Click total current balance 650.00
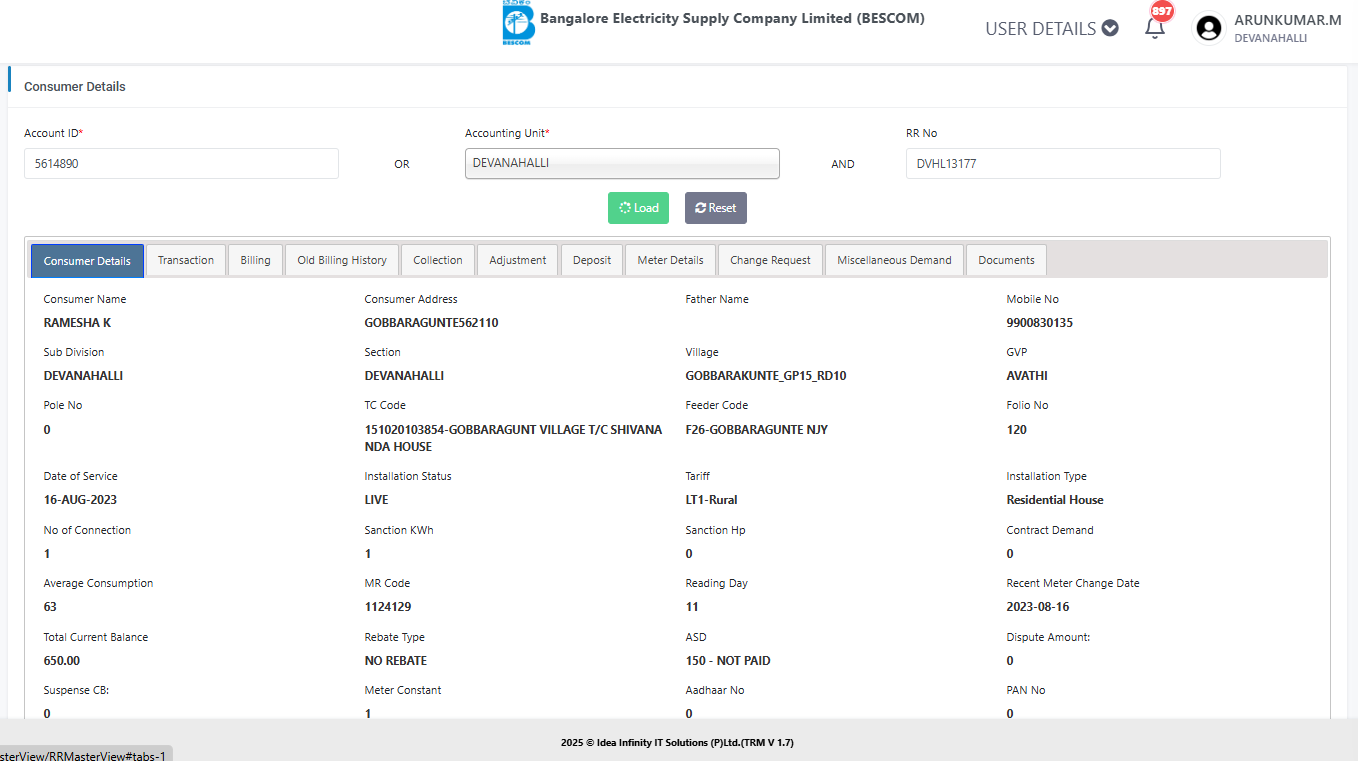The height and width of the screenshot is (761, 1358). (62, 661)
